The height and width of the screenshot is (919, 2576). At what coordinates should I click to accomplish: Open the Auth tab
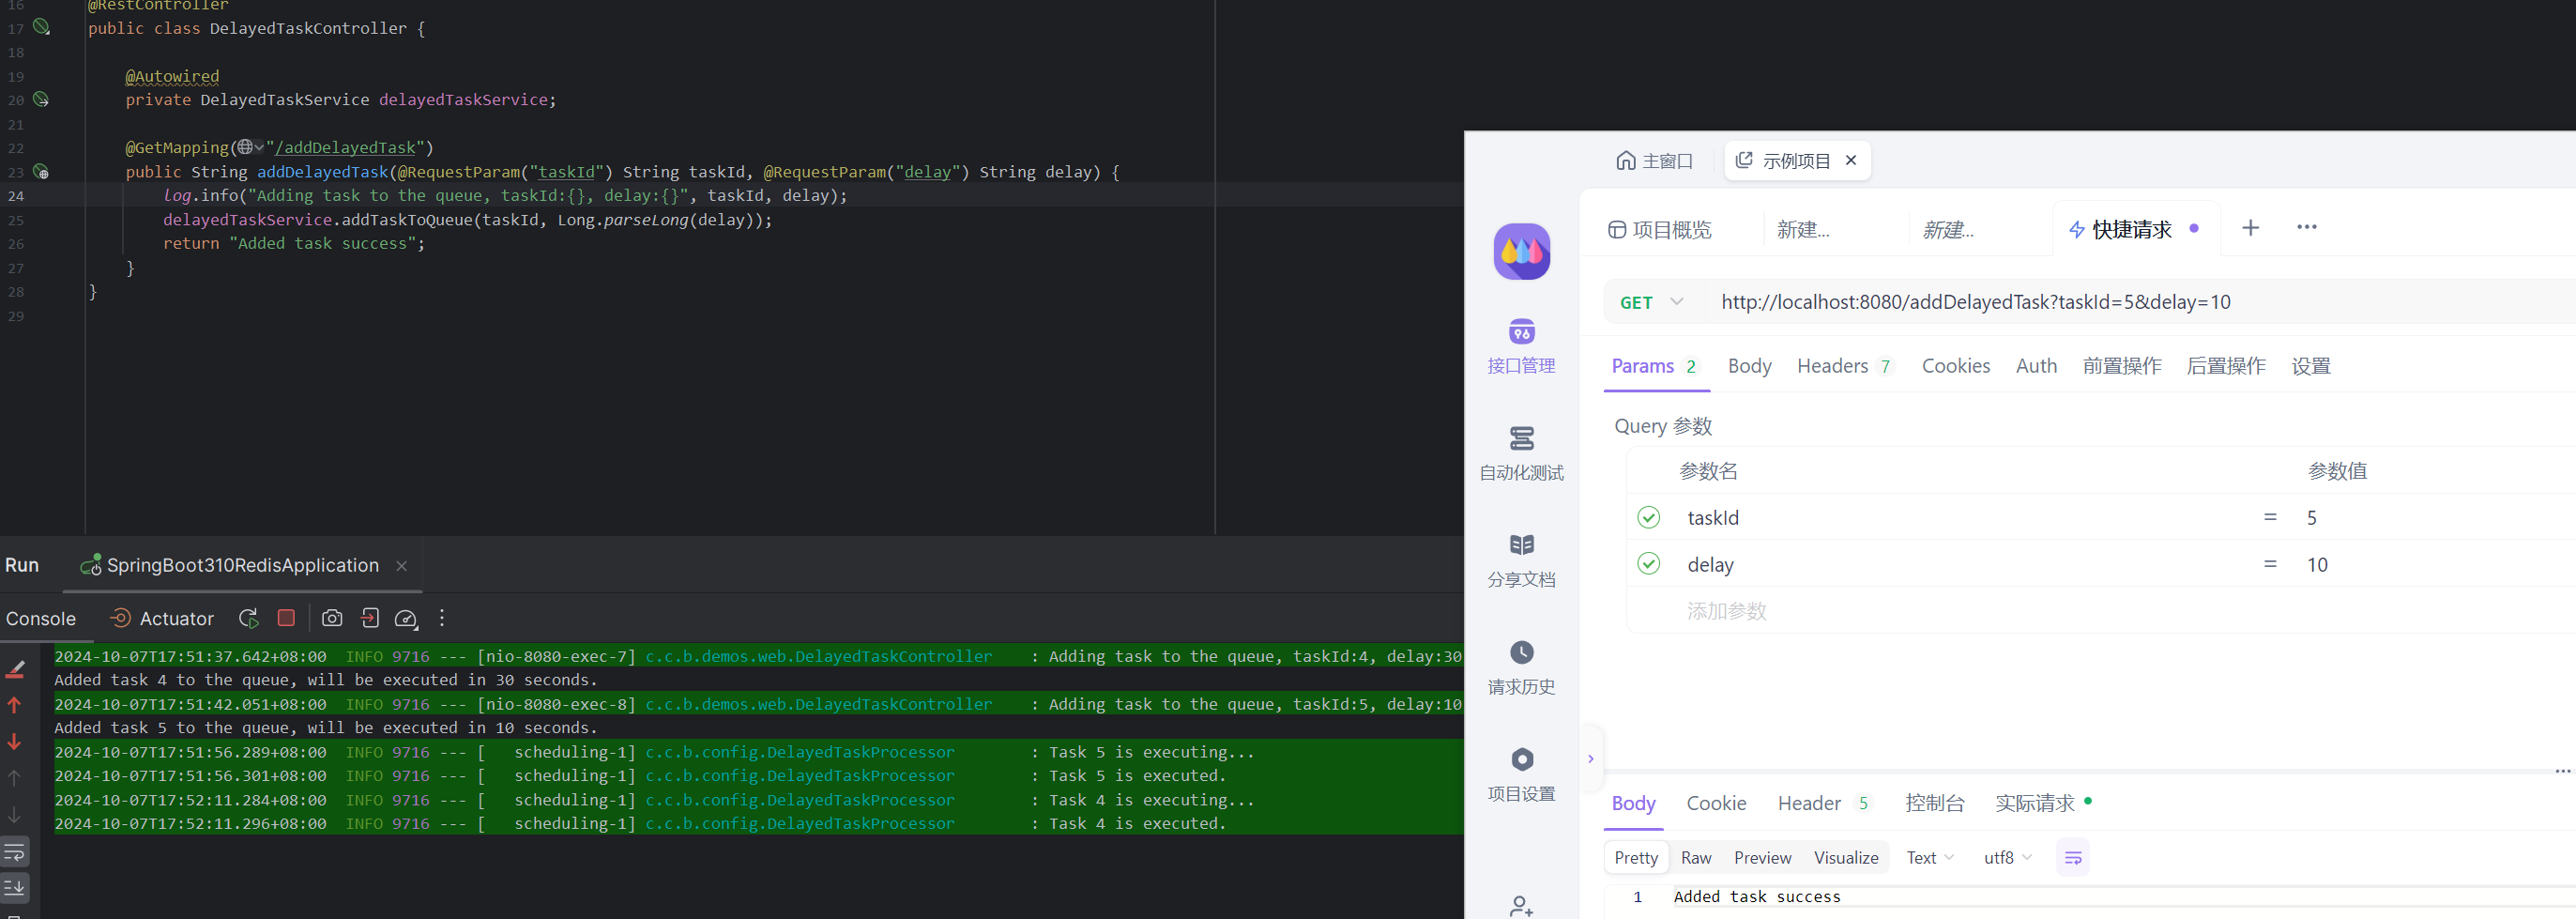[2036, 366]
